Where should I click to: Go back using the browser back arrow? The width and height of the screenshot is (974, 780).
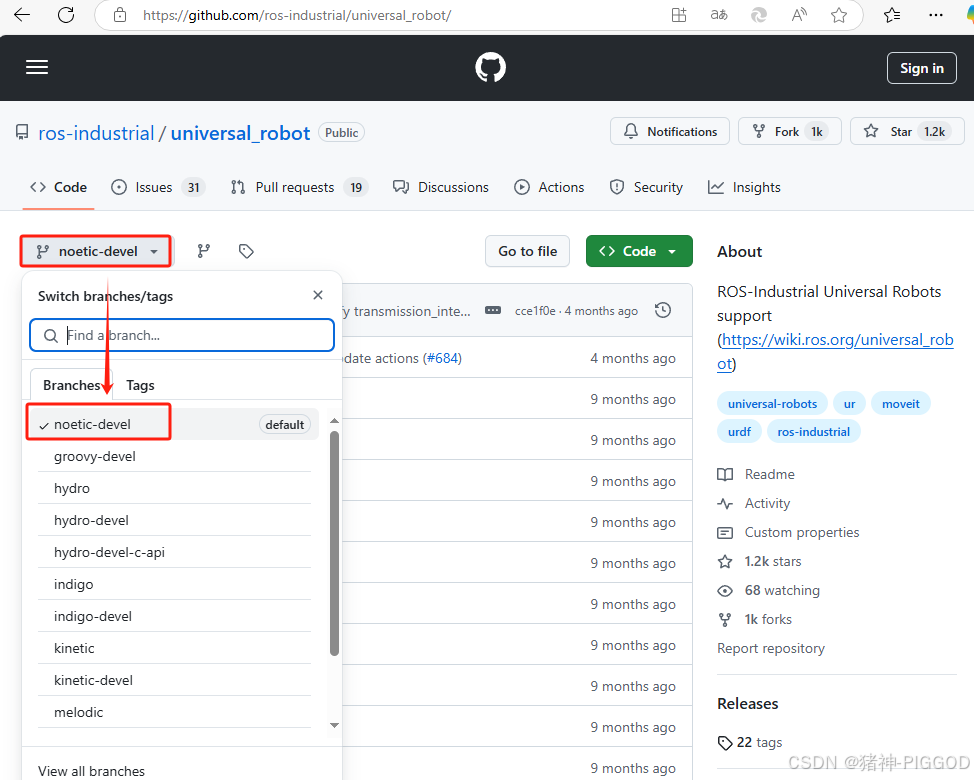tap(22, 15)
